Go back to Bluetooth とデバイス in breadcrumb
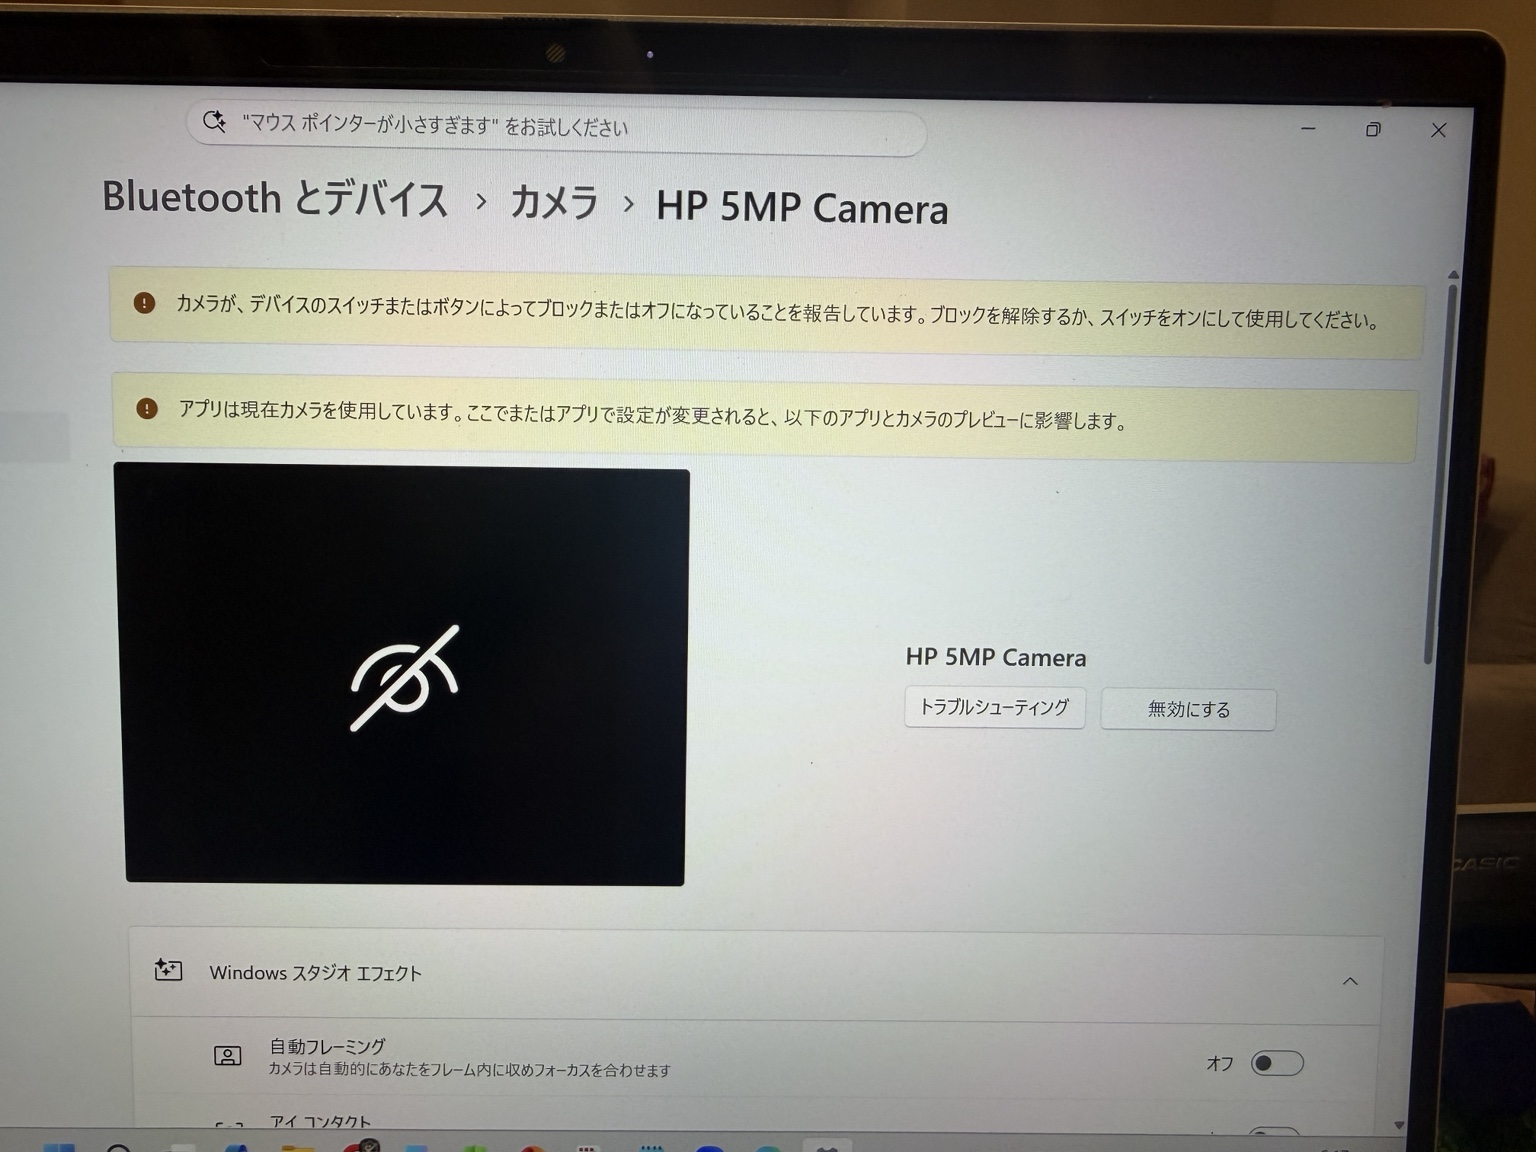This screenshot has height=1152, width=1536. [x=275, y=198]
